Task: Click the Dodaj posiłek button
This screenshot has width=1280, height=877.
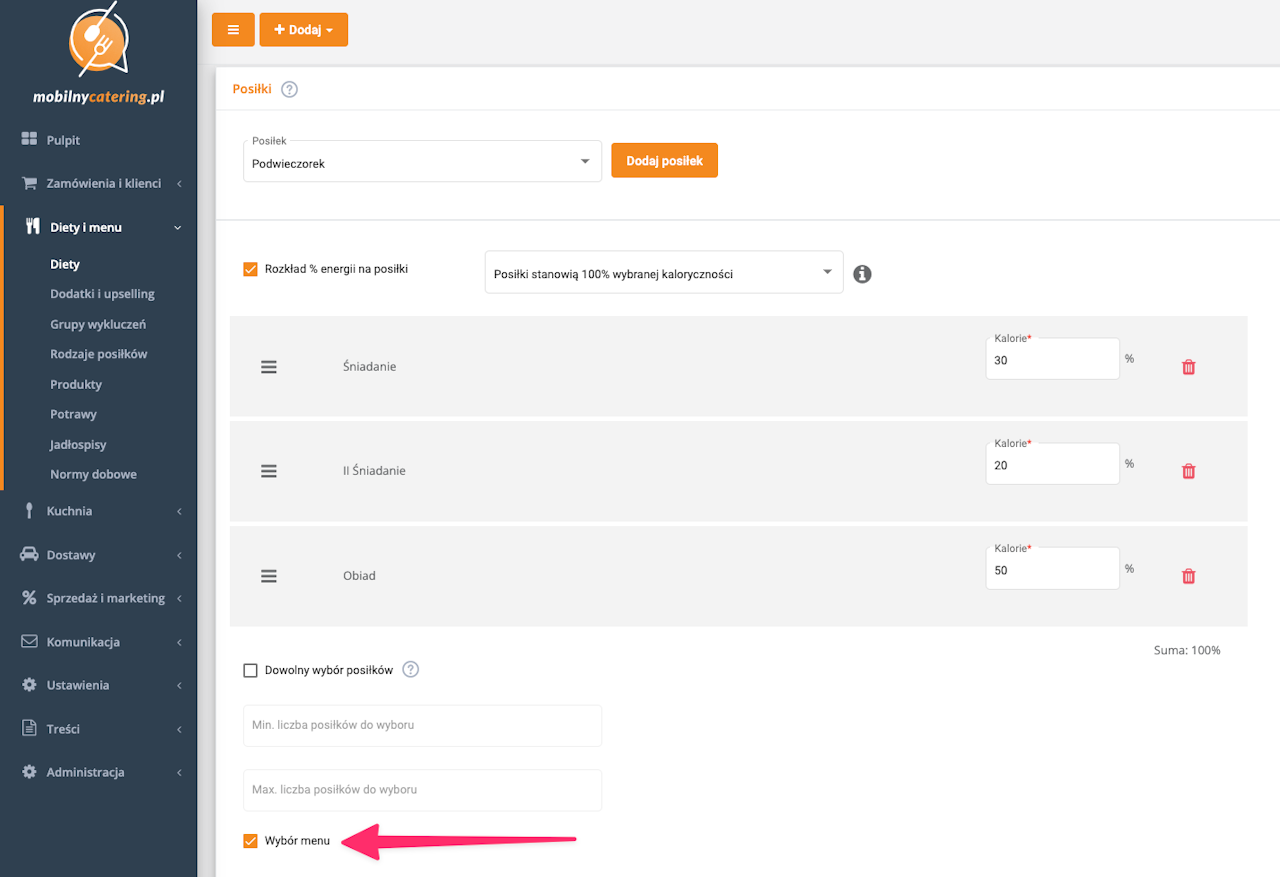Action: [x=664, y=161]
